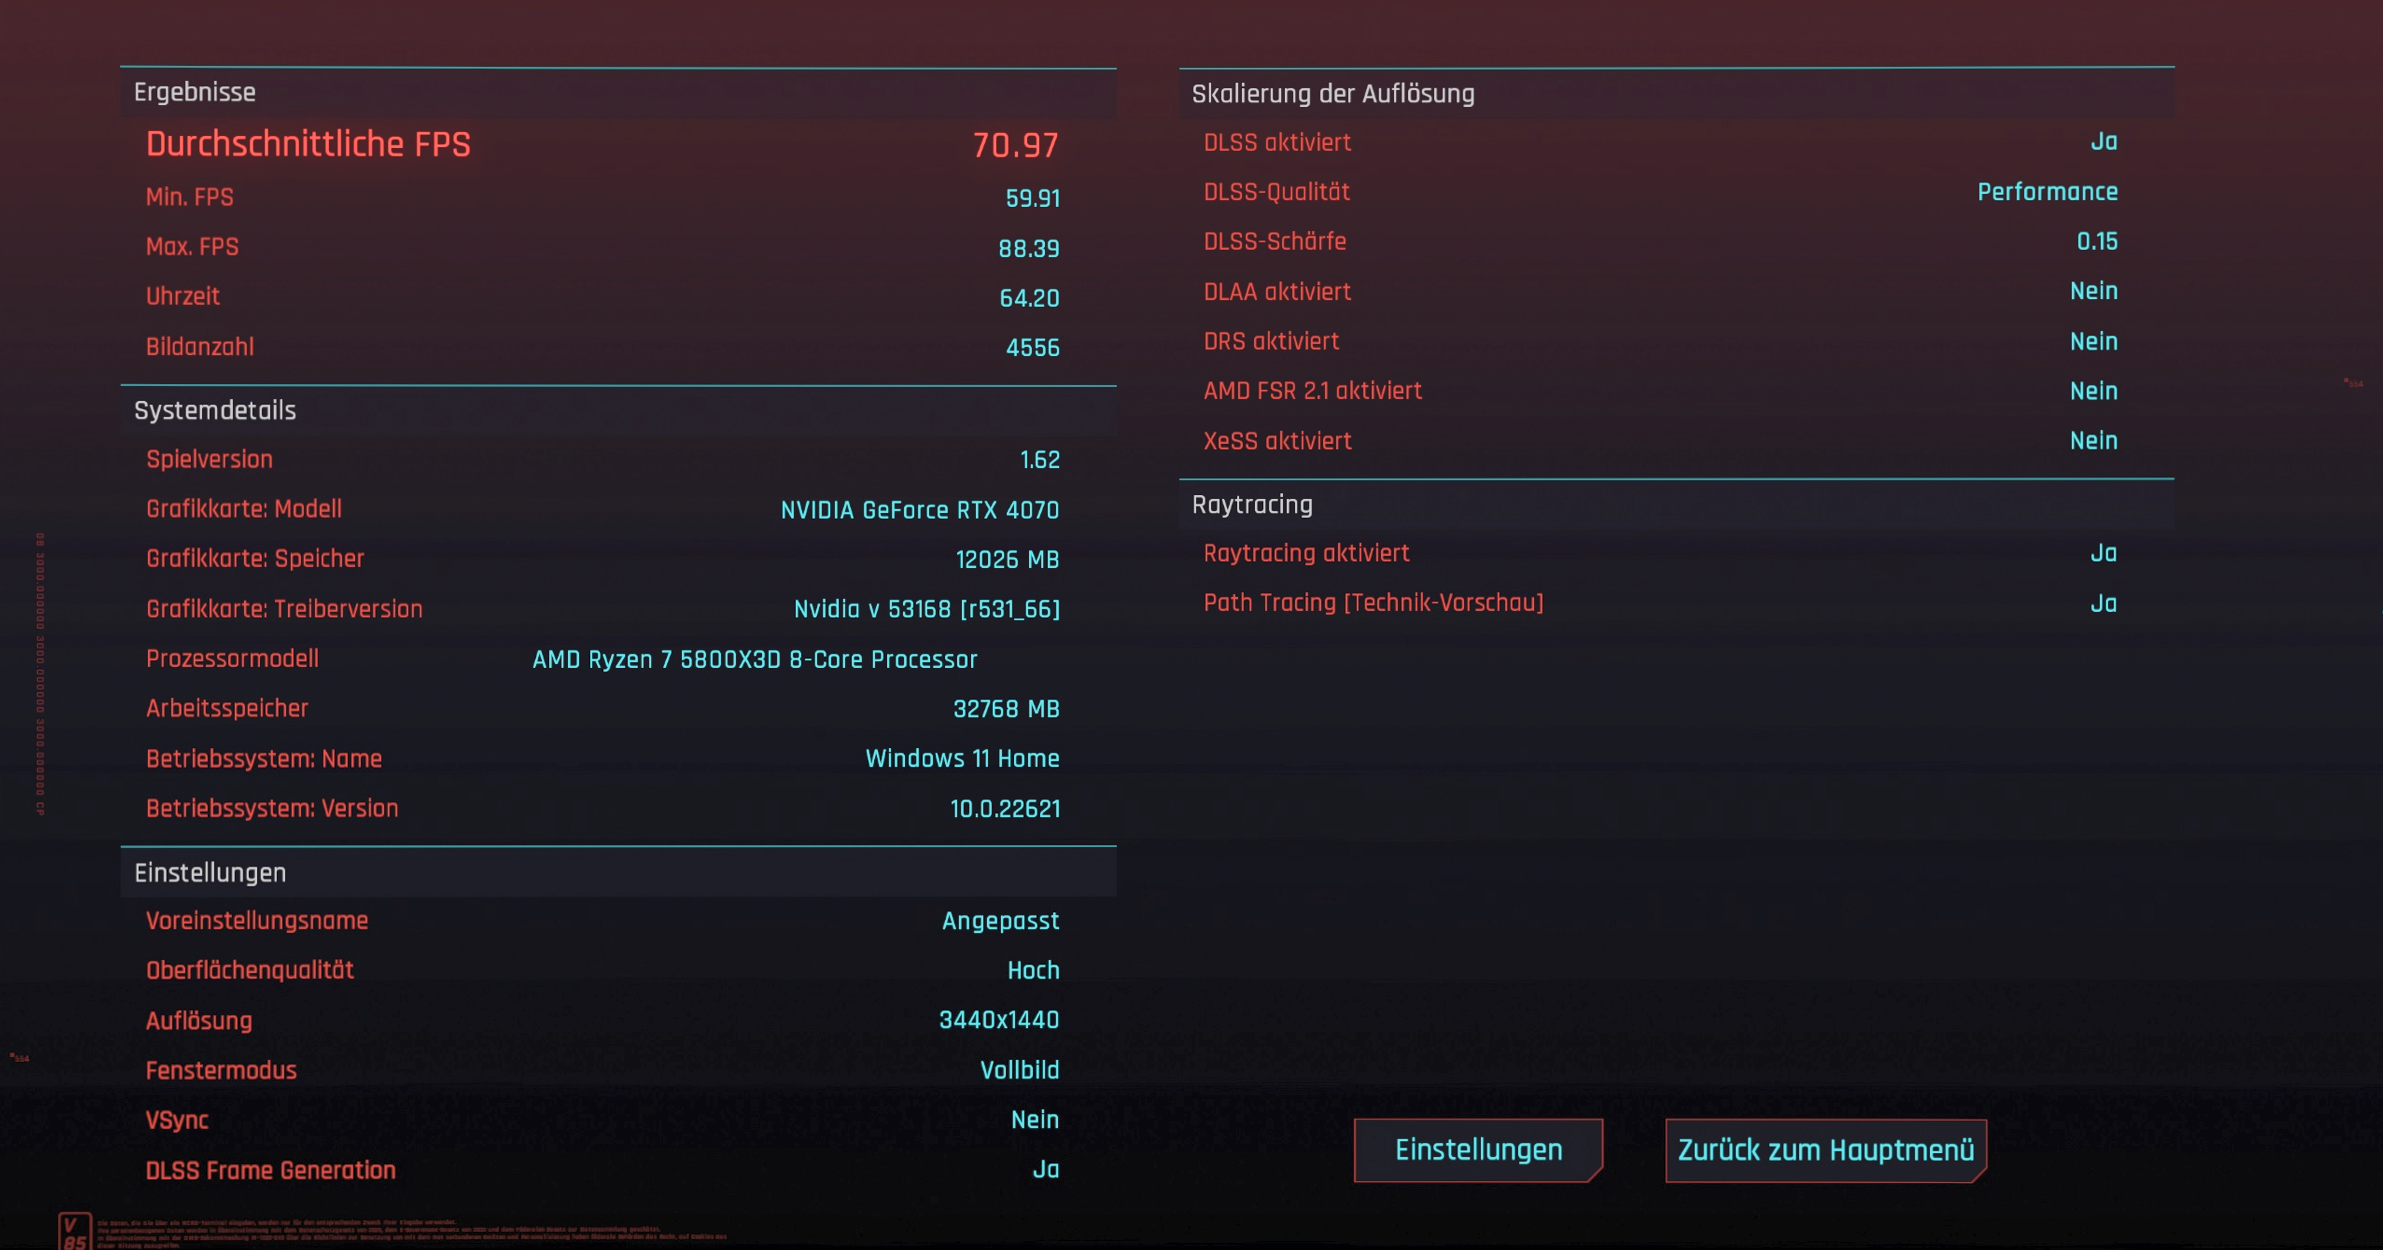Screen dimensions: 2383x1250
Task: Click the V 85 badge icon
Action: [75, 1231]
